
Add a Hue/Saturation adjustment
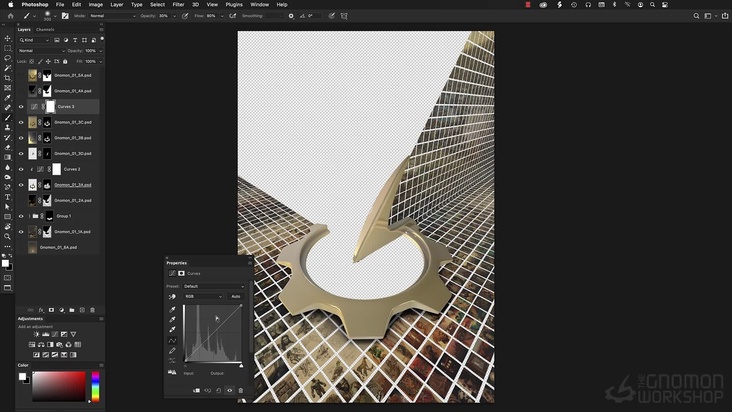click(32, 344)
